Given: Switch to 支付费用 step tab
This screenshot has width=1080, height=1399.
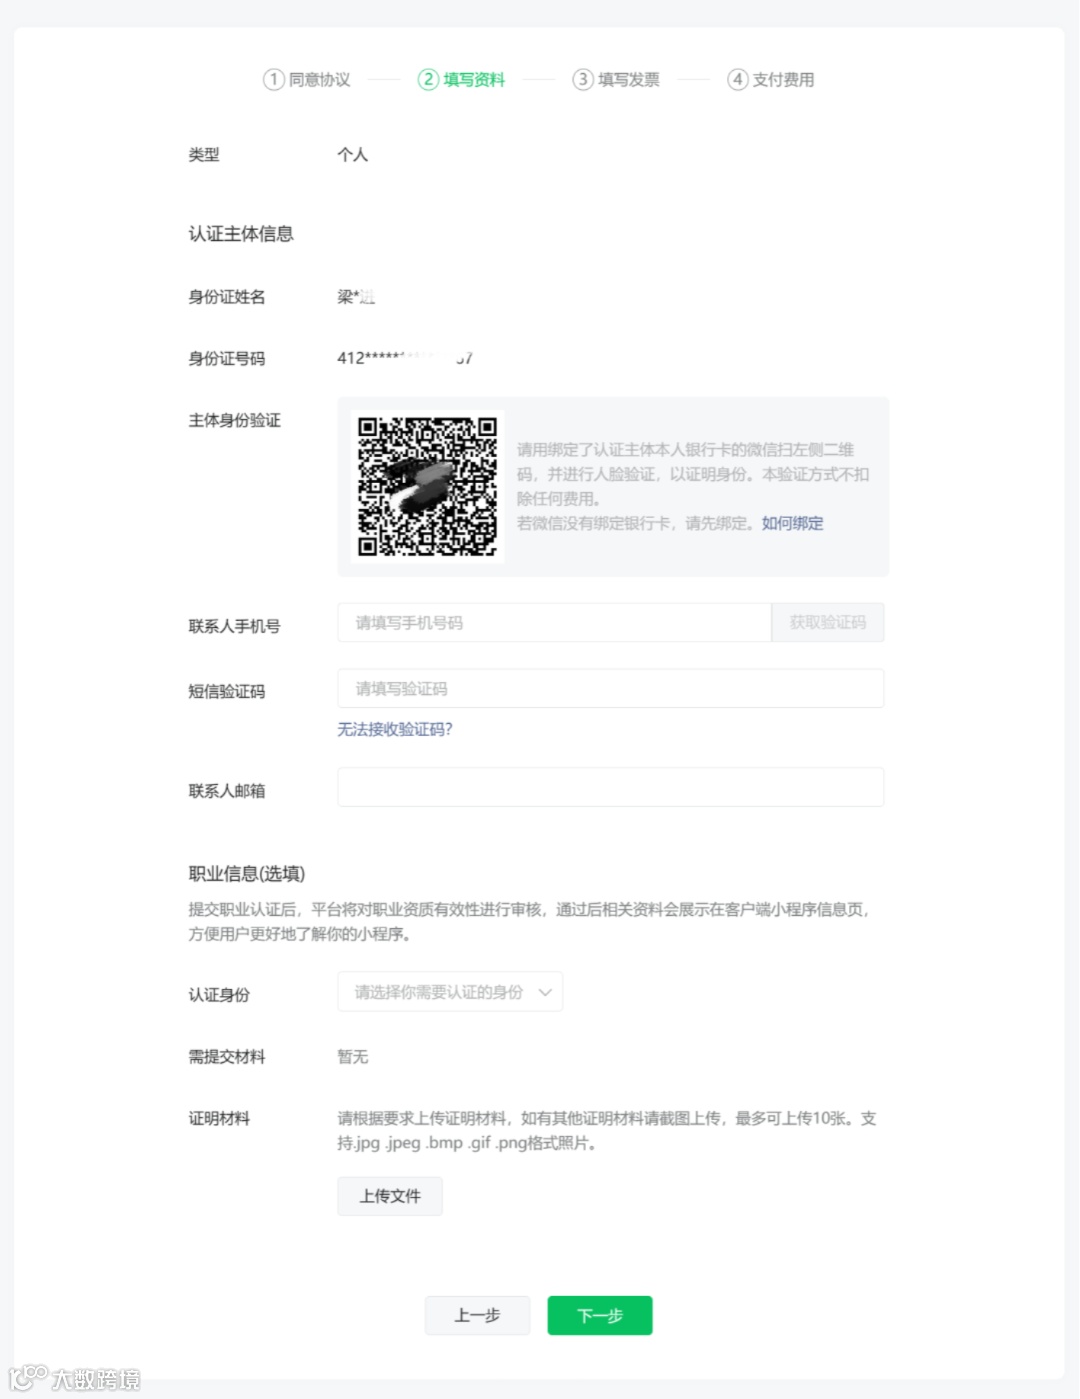Looking at the screenshot, I should click(x=771, y=79).
